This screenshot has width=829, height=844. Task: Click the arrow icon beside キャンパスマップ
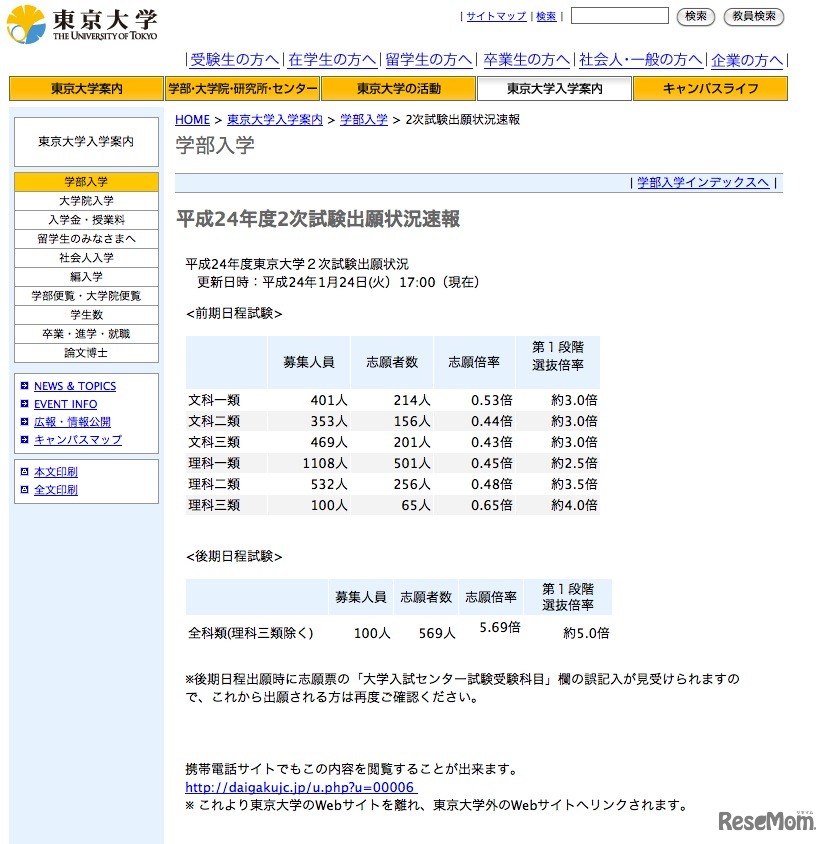(x=24, y=439)
